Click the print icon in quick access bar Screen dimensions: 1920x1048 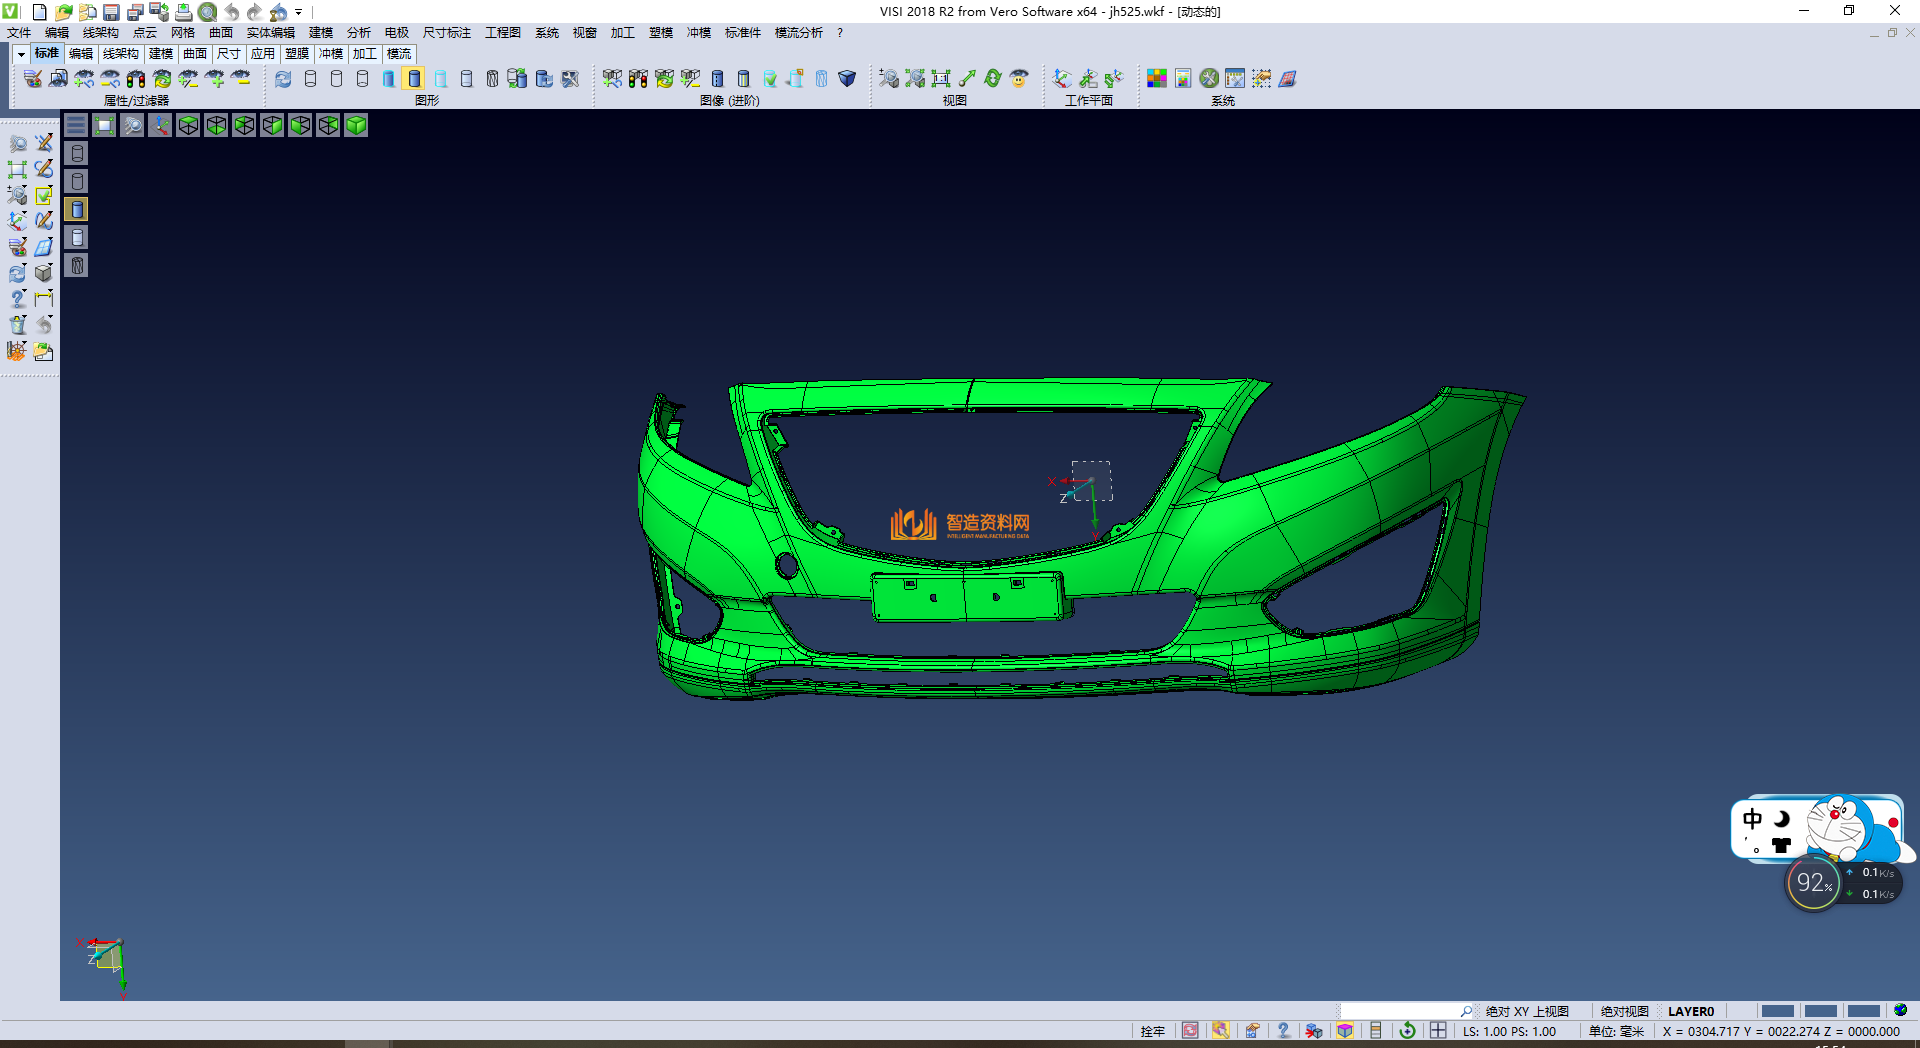184,12
